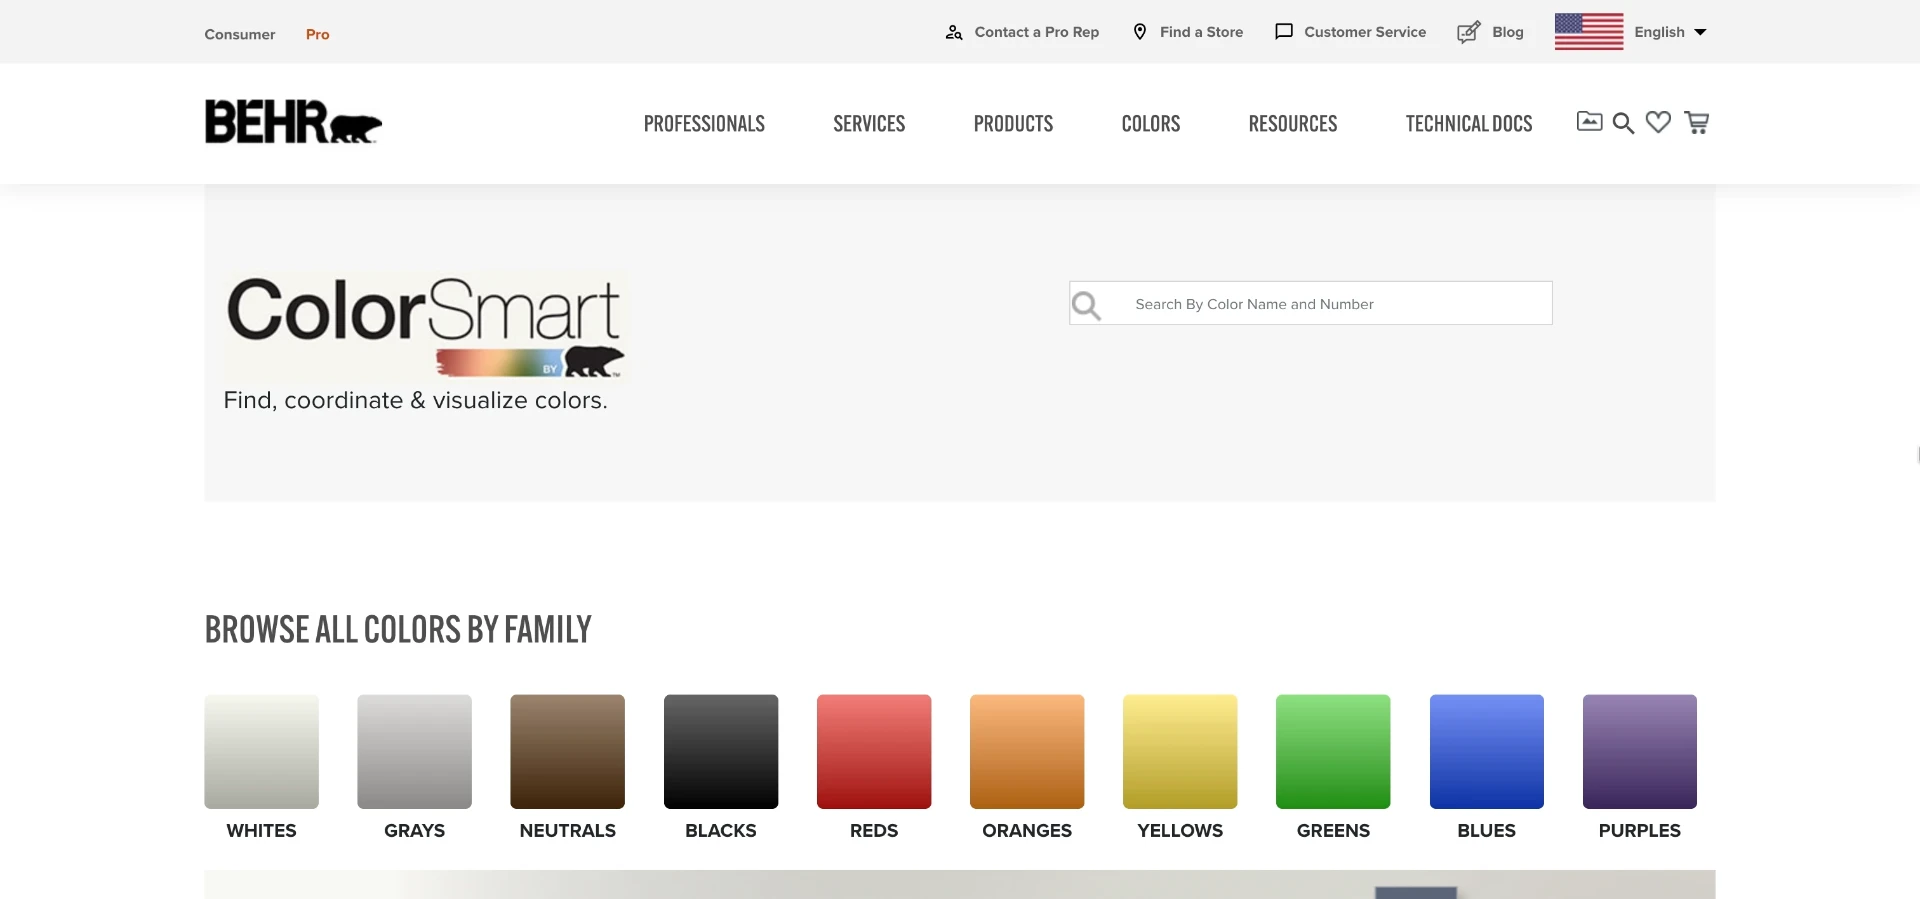Switch to the Consumer site

[240, 34]
